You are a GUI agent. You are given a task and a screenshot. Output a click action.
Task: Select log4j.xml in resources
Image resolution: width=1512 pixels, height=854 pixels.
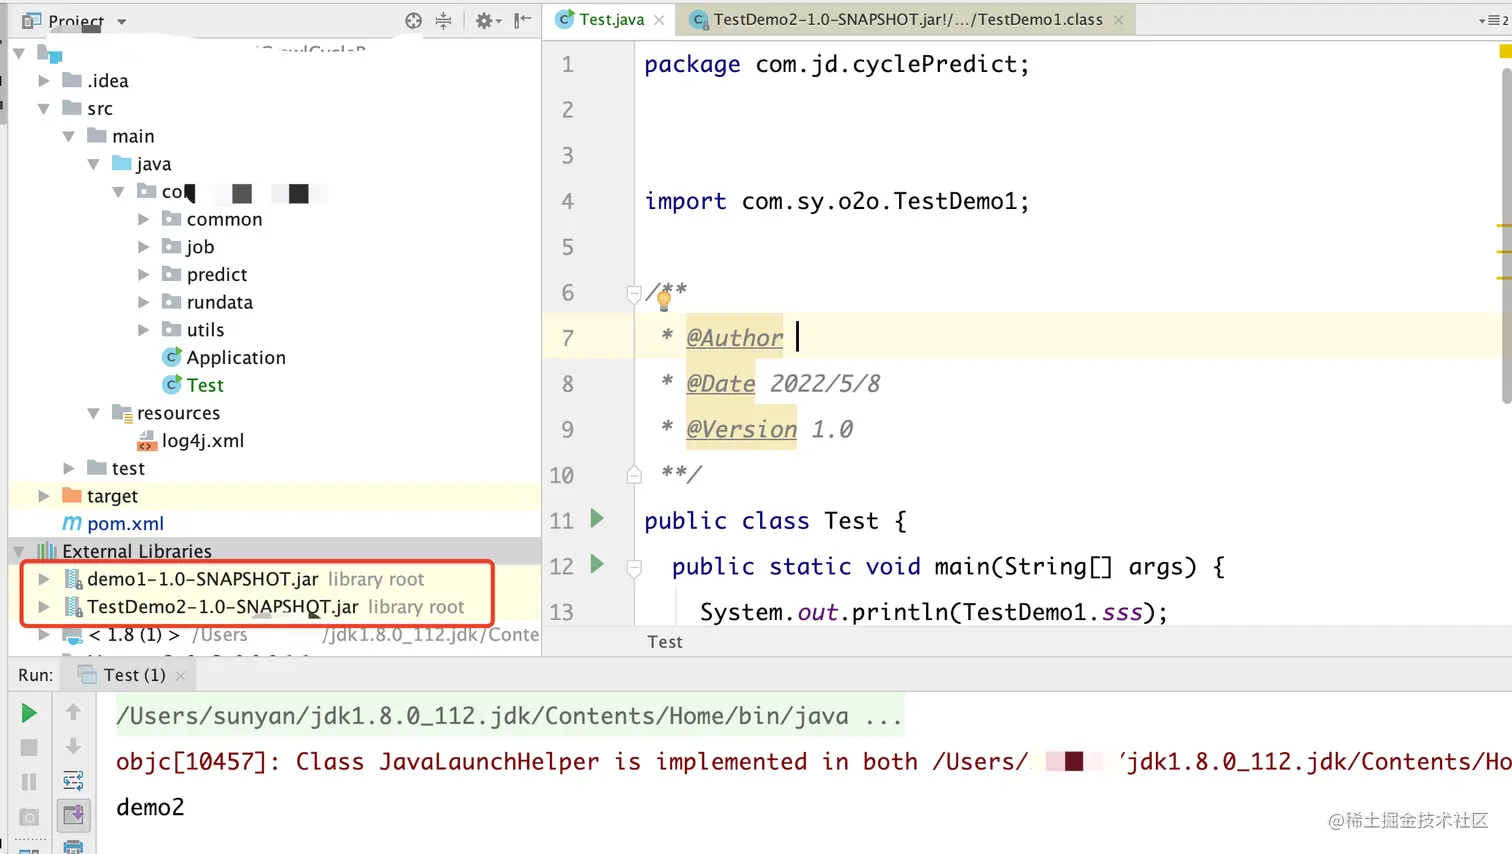[203, 440]
